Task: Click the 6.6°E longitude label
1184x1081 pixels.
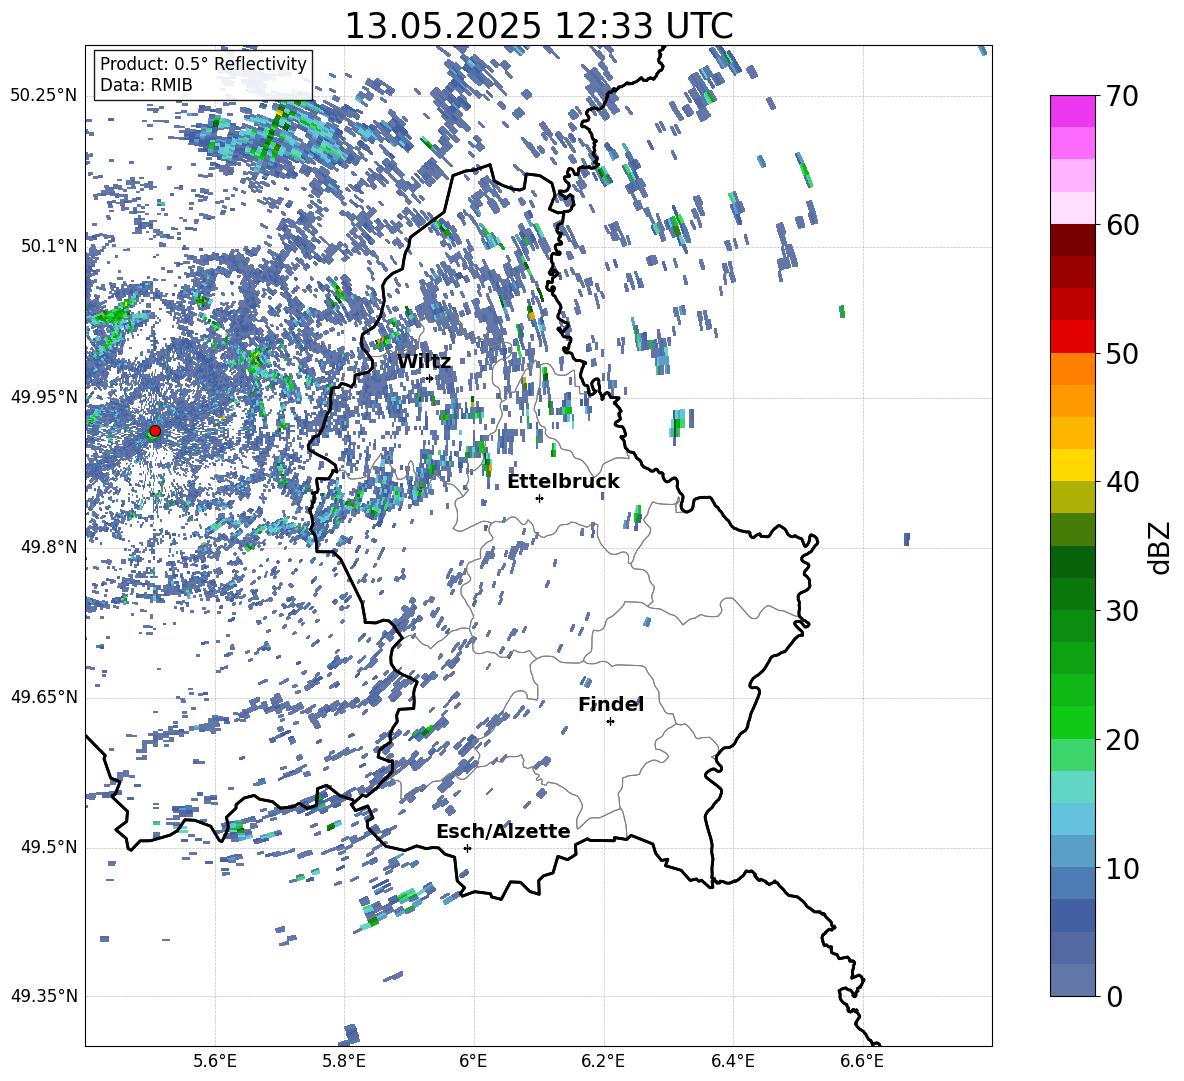Action: (862, 1061)
